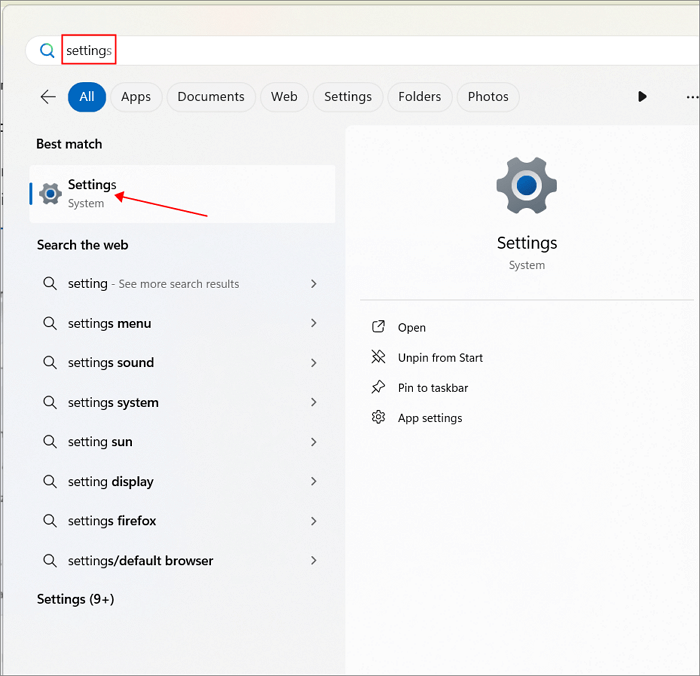Open the three-dots more options menu
This screenshot has width=700, height=676.
click(692, 97)
